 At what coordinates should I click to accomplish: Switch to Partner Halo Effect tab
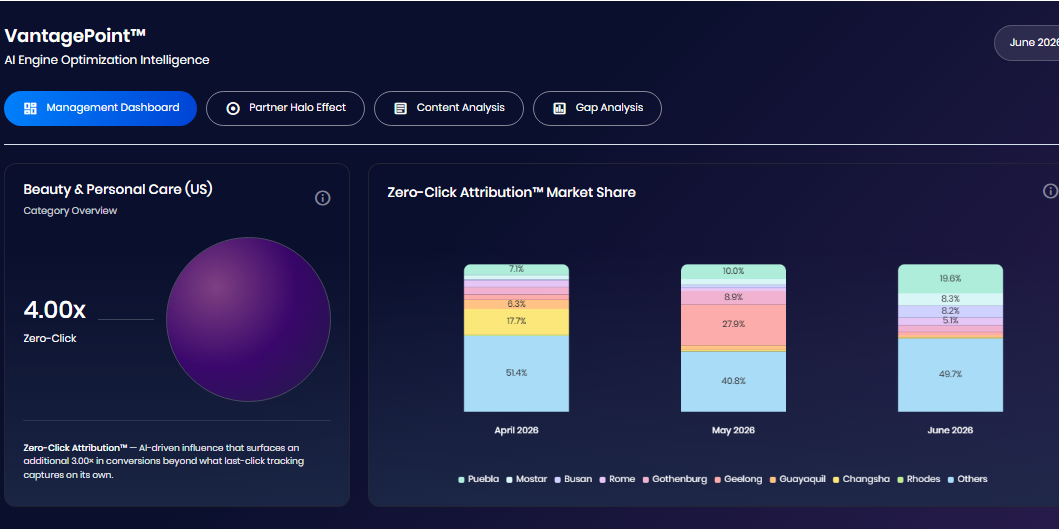pos(285,108)
